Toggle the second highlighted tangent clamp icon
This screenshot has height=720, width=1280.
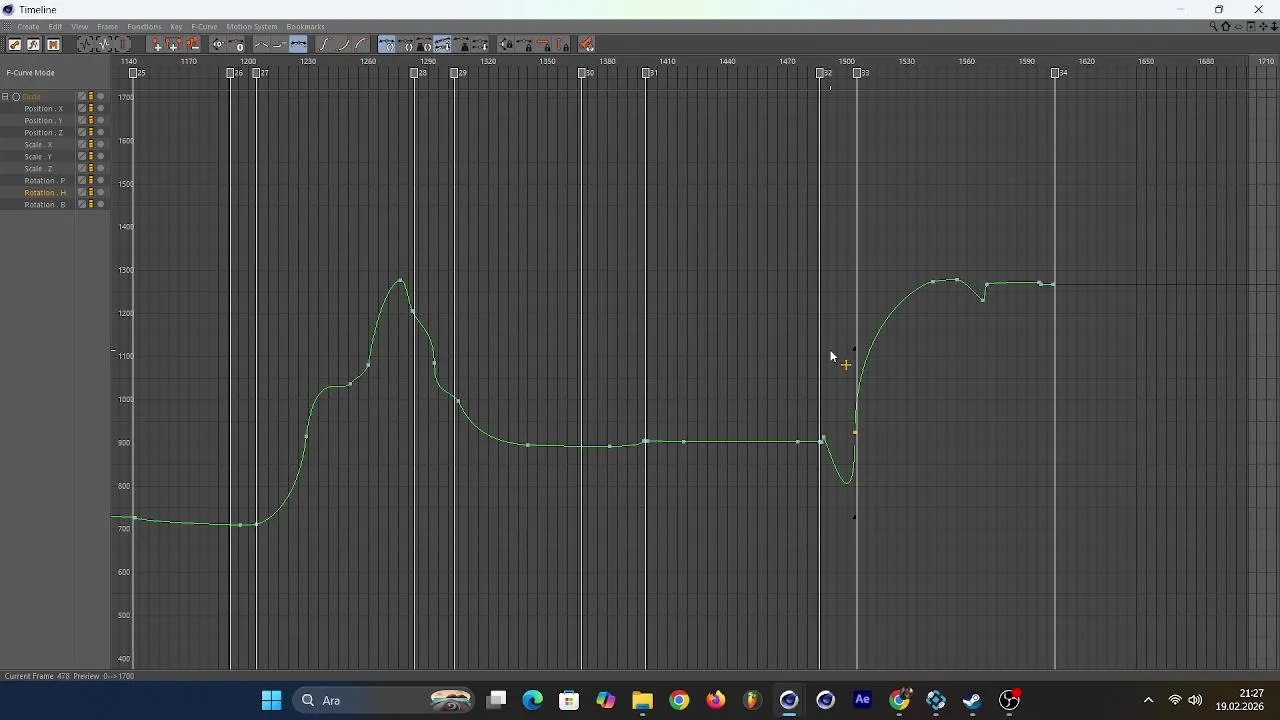(443, 45)
